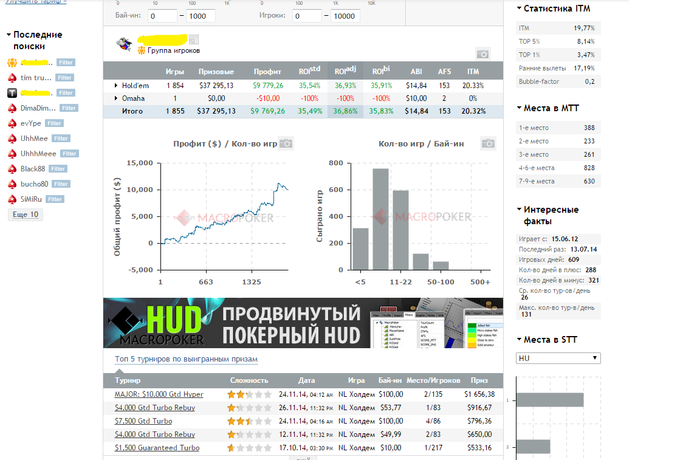
Task: Open the $7,500 Gtd Turbo tournament link
Action: (143, 421)
